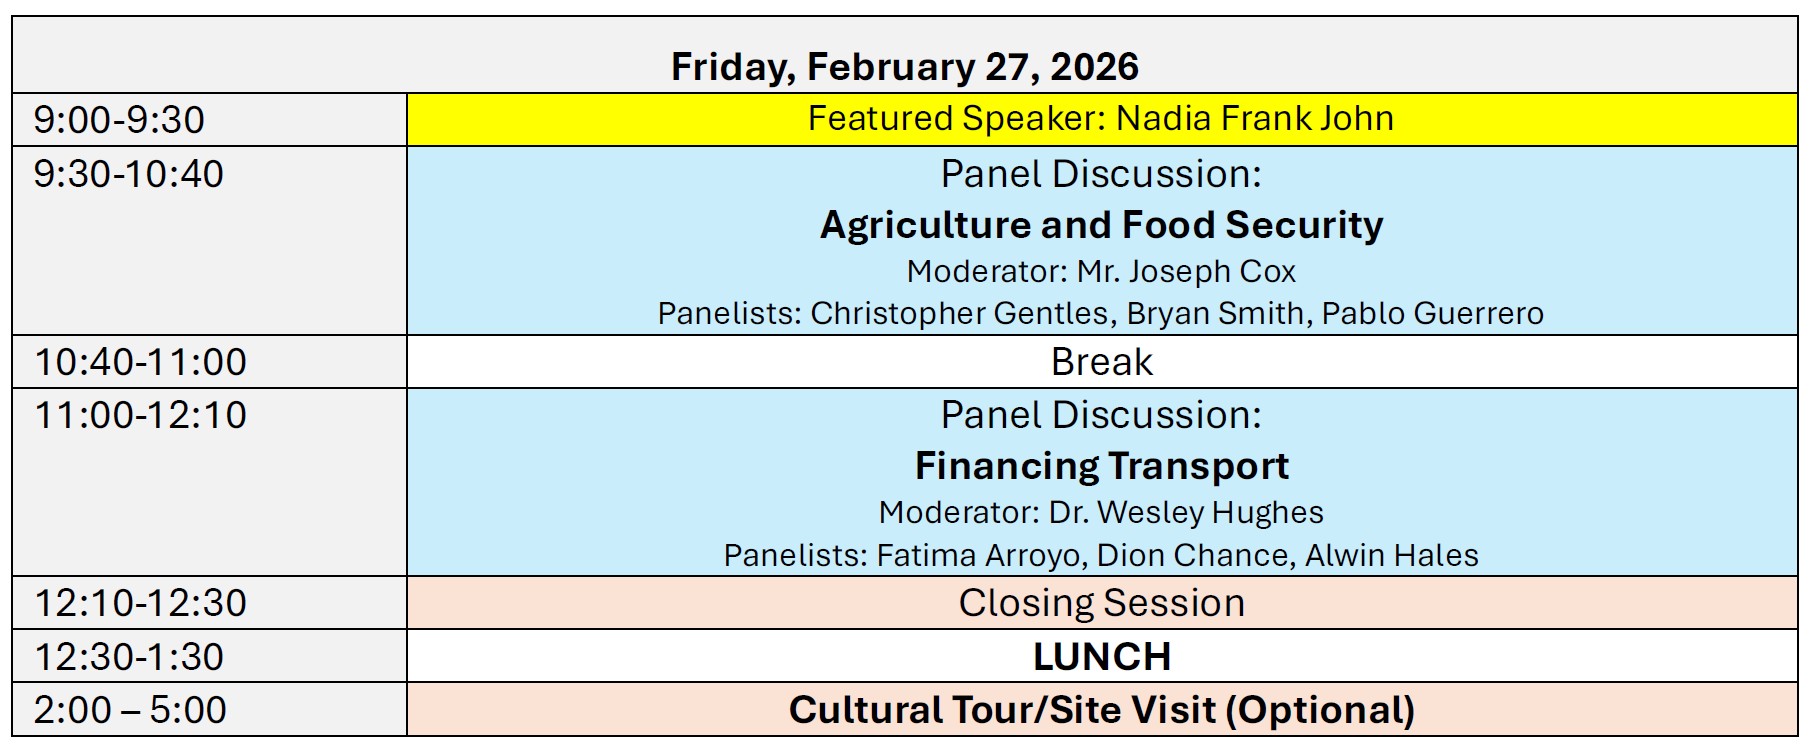Click Panel Discussion label above Financing Transport

1101,415
